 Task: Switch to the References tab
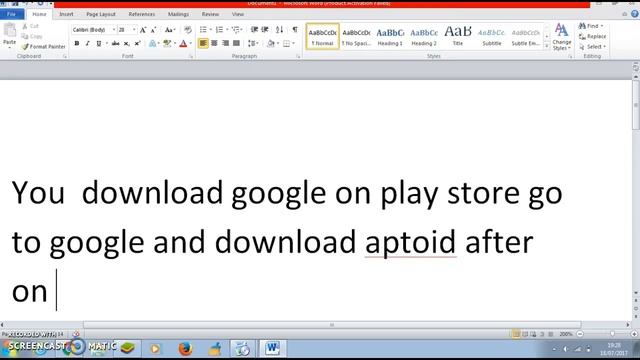coord(142,14)
